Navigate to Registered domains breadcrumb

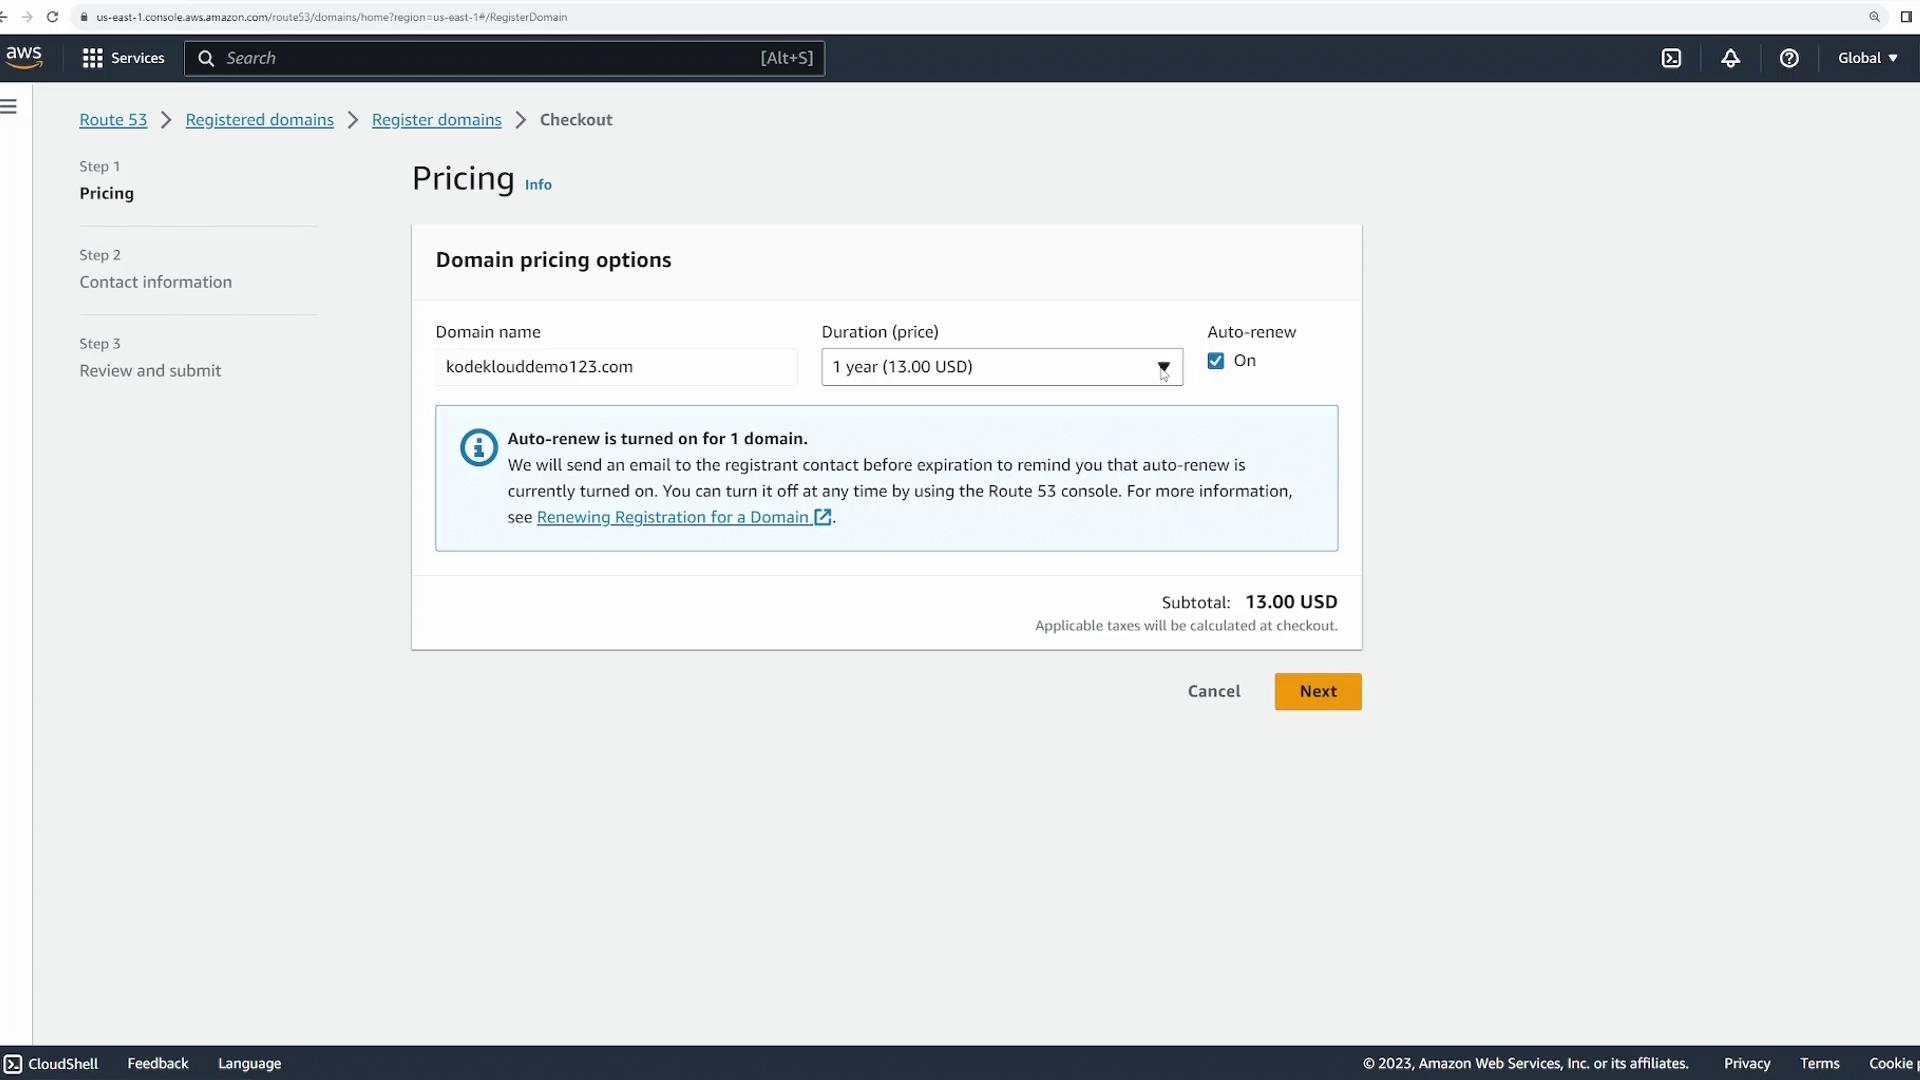tap(259, 120)
